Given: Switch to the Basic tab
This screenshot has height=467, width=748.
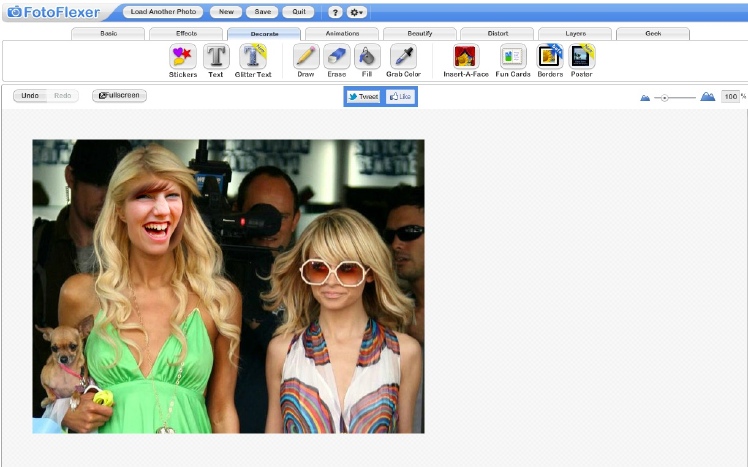Looking at the screenshot, I should tap(108, 34).
